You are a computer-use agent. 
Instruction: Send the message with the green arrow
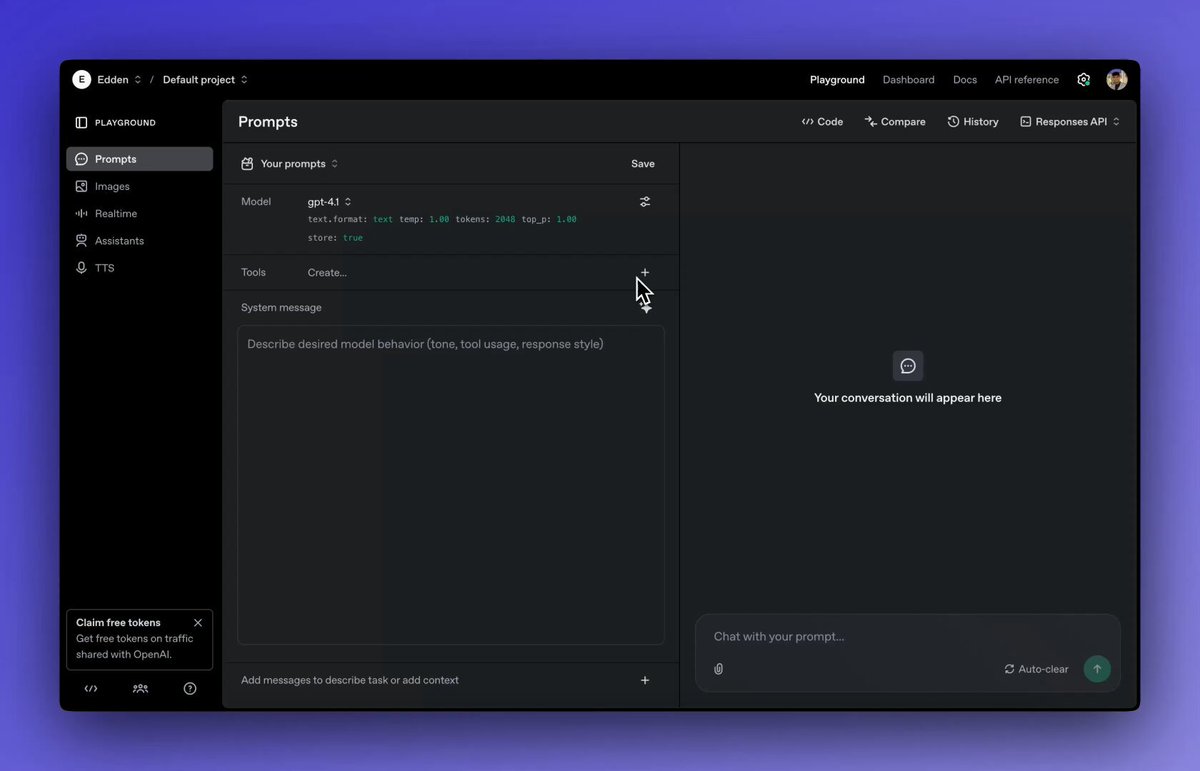1097,669
